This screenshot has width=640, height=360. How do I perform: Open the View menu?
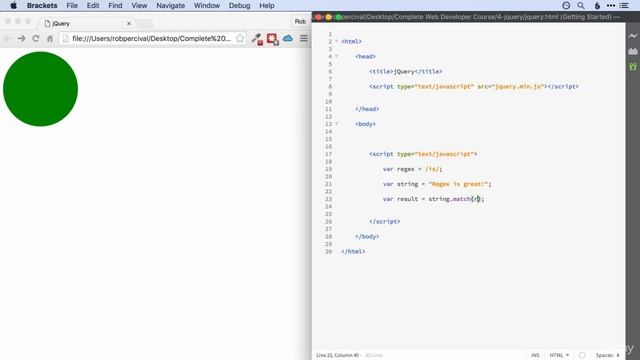click(x=139, y=6)
